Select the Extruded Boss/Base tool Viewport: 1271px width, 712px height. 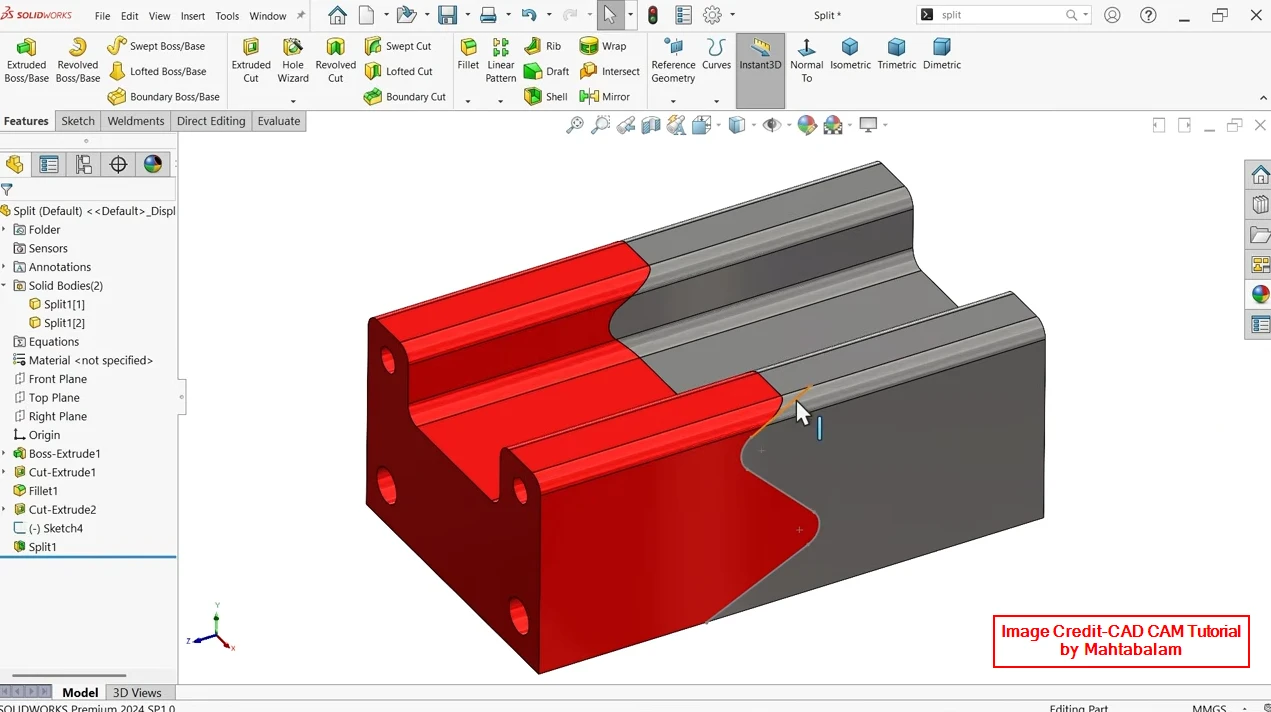tap(26, 60)
